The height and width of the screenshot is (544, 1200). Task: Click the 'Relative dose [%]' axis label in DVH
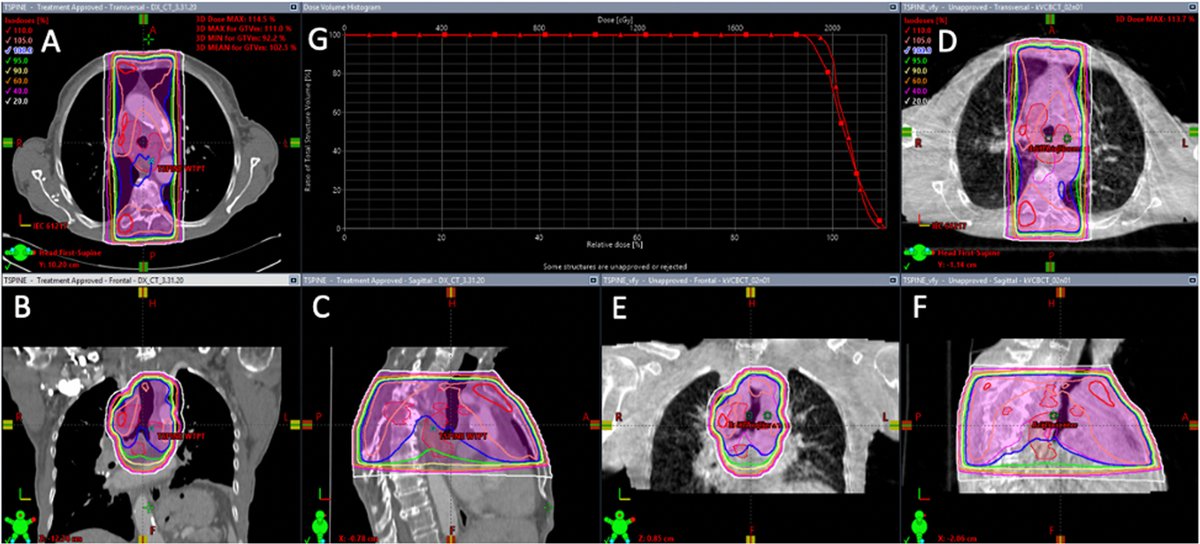[x=615, y=243]
